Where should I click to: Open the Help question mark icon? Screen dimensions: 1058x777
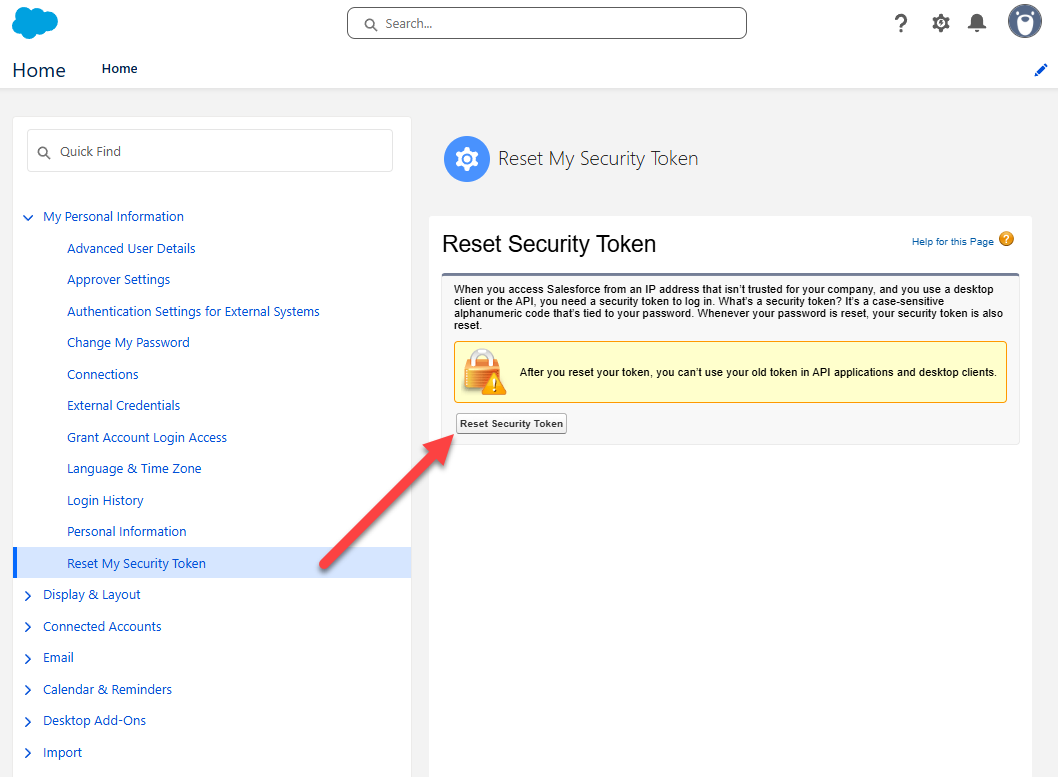pyautogui.click(x=901, y=23)
